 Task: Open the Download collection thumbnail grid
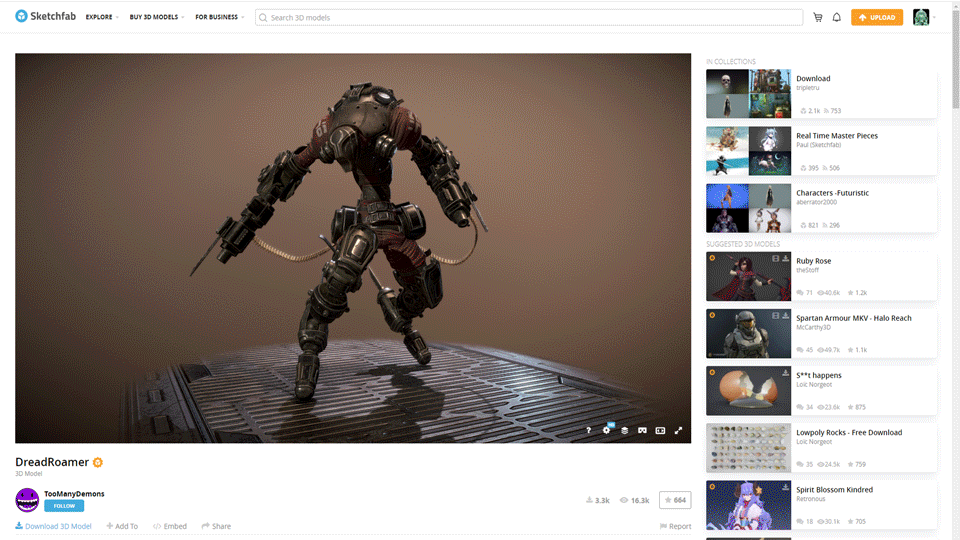tap(748, 94)
